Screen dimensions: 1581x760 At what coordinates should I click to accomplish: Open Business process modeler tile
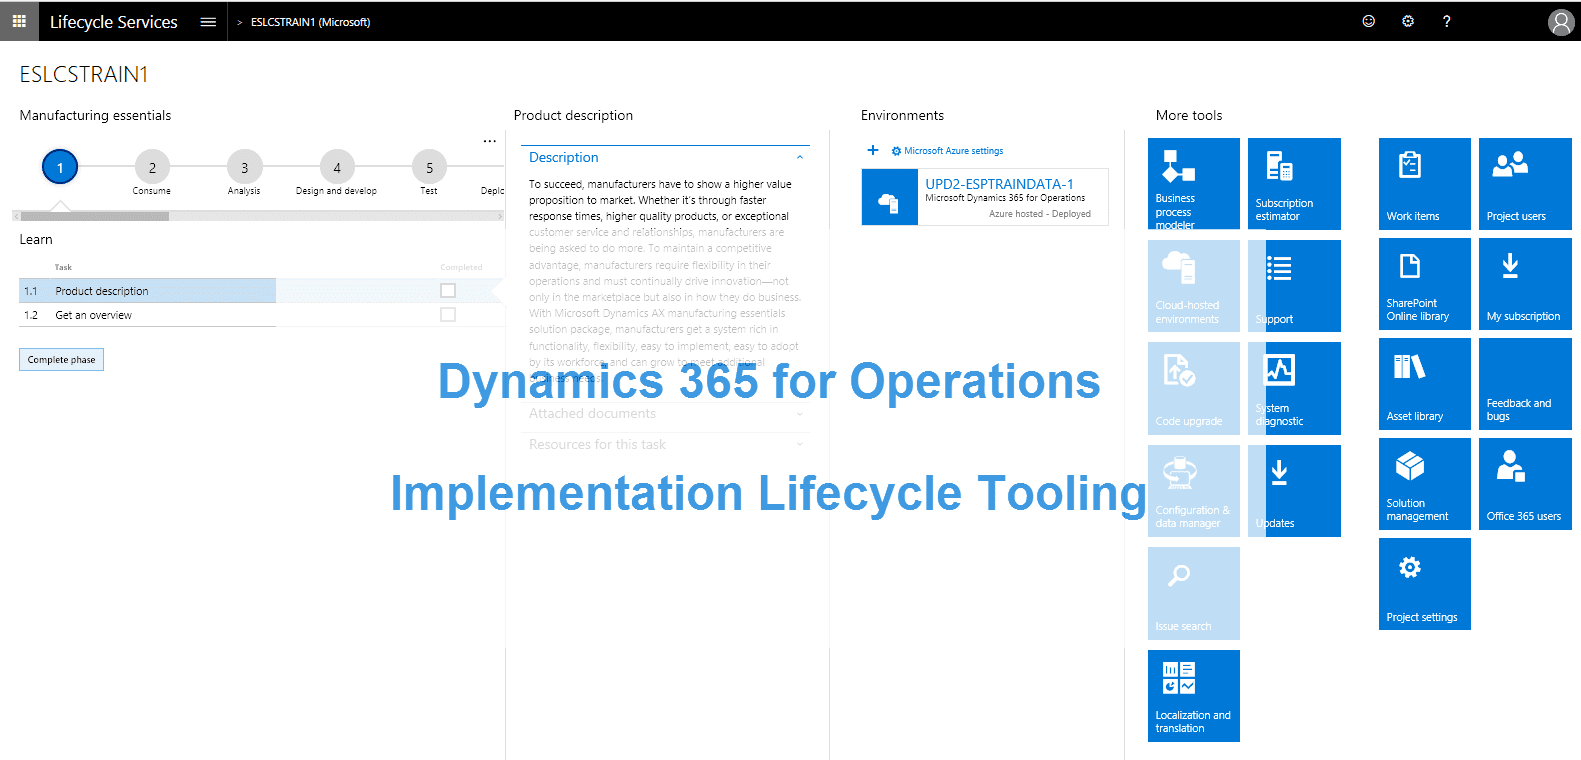pos(1194,184)
